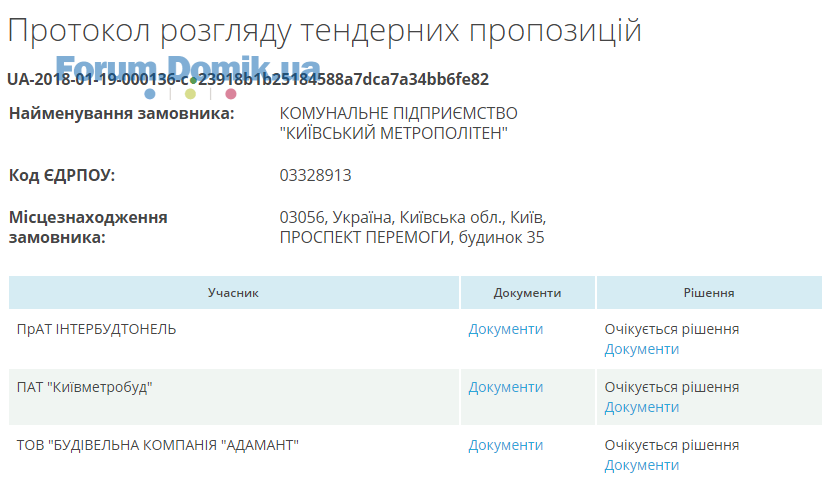The width and height of the screenshot is (839, 501).
Task: Click the yellow-green dot under the watermark
Action: 190,94
